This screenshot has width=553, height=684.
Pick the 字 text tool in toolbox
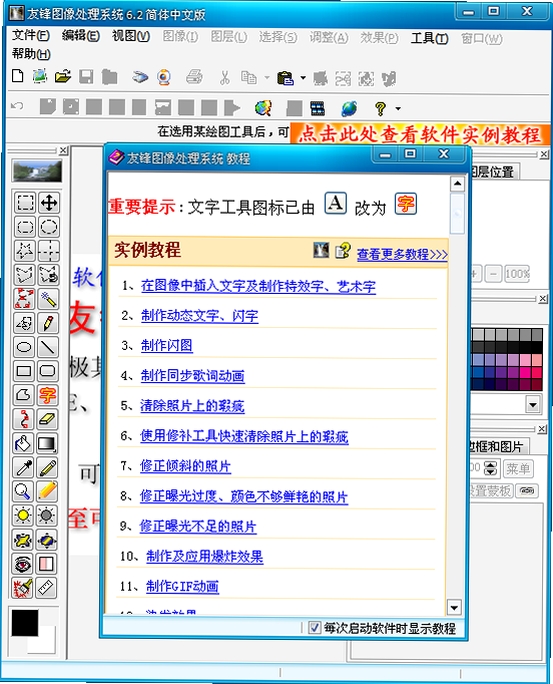(x=48, y=395)
